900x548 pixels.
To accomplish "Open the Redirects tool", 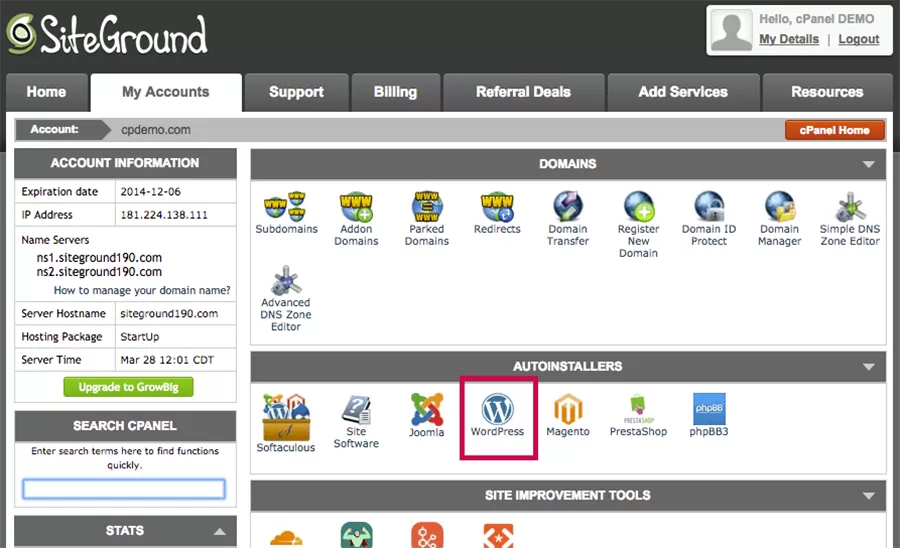I will click(x=497, y=213).
